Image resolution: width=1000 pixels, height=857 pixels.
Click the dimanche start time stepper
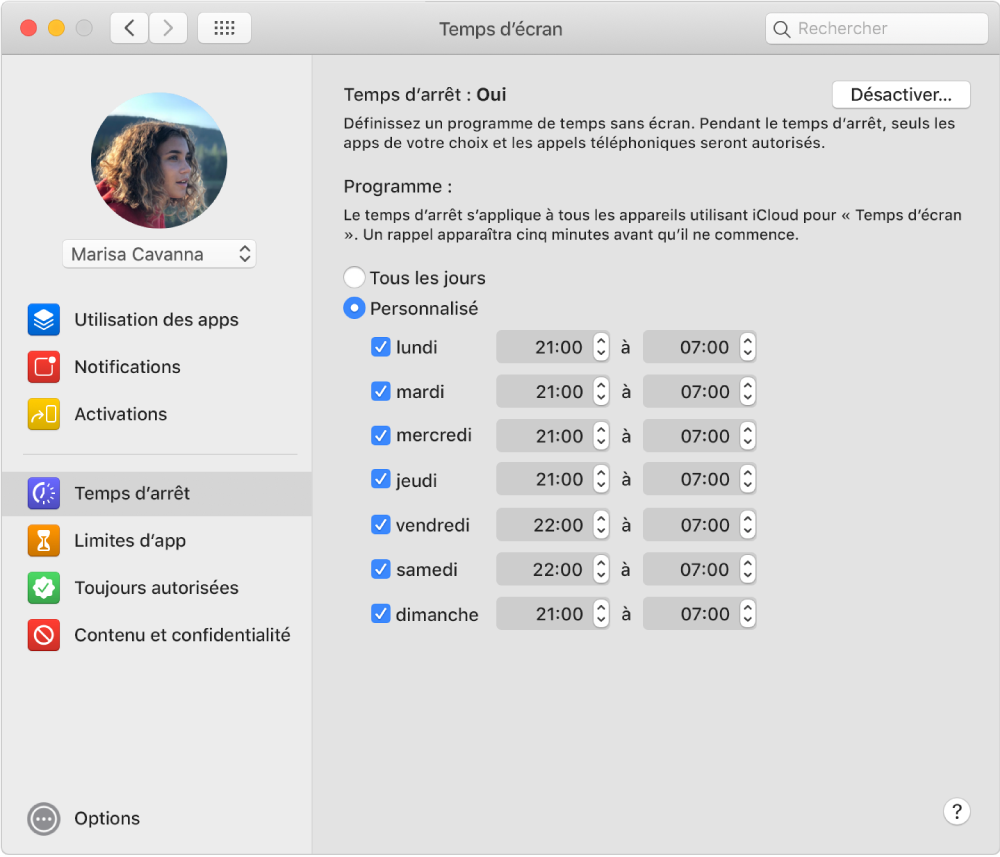(x=601, y=614)
